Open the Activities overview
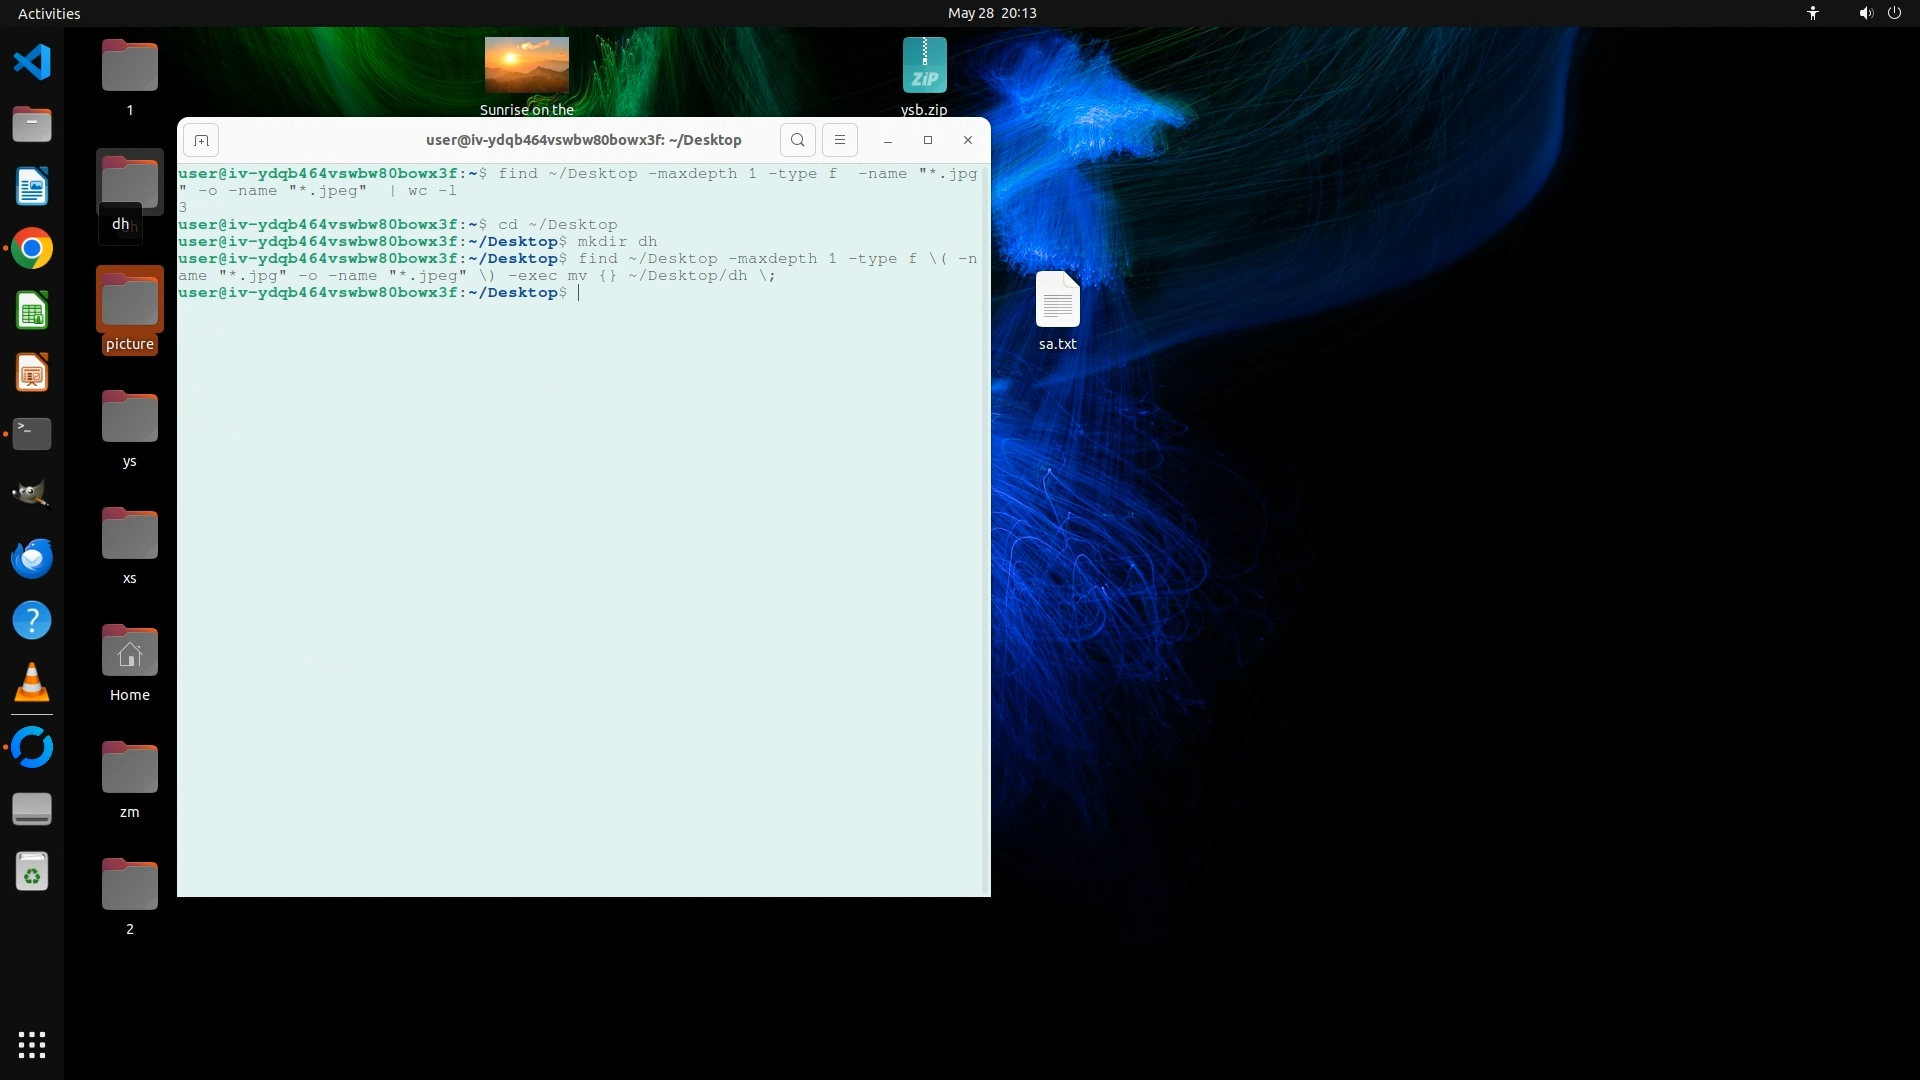 pyautogui.click(x=49, y=13)
